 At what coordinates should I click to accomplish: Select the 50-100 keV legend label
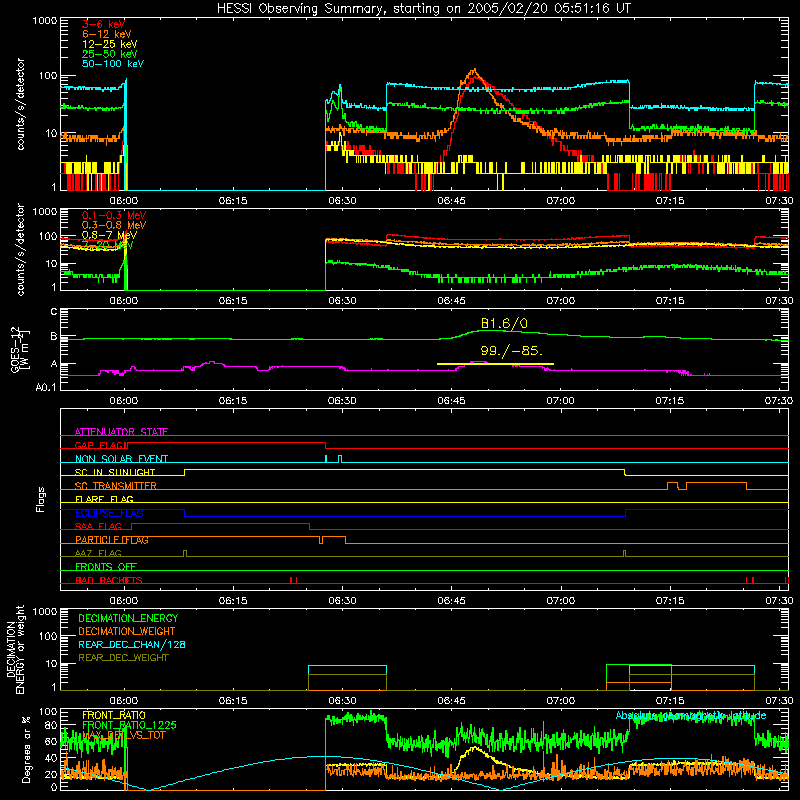(x=113, y=64)
